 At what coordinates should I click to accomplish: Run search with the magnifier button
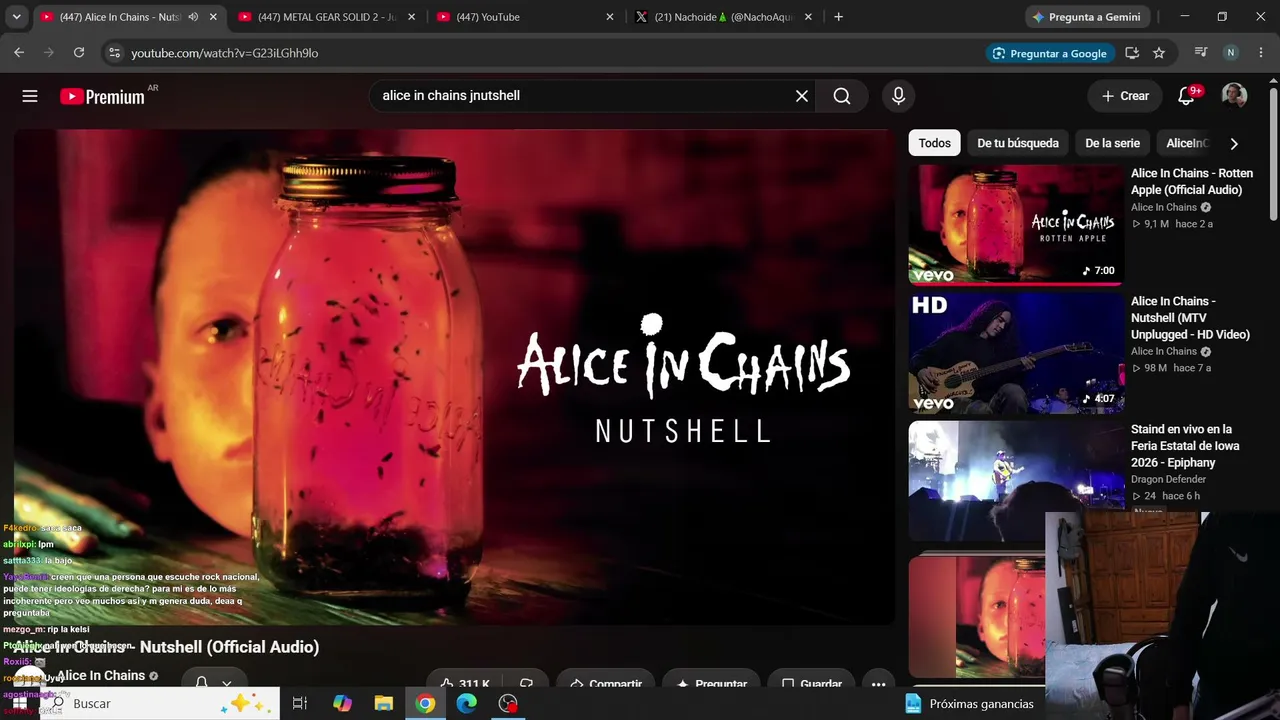[842, 96]
